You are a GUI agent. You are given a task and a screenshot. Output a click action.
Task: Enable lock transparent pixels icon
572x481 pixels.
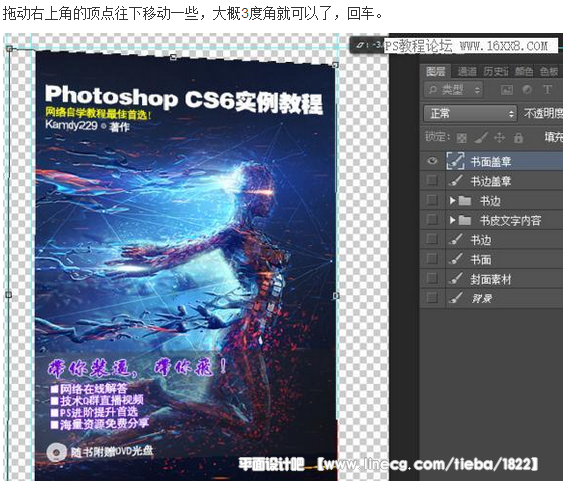pyautogui.click(x=461, y=138)
